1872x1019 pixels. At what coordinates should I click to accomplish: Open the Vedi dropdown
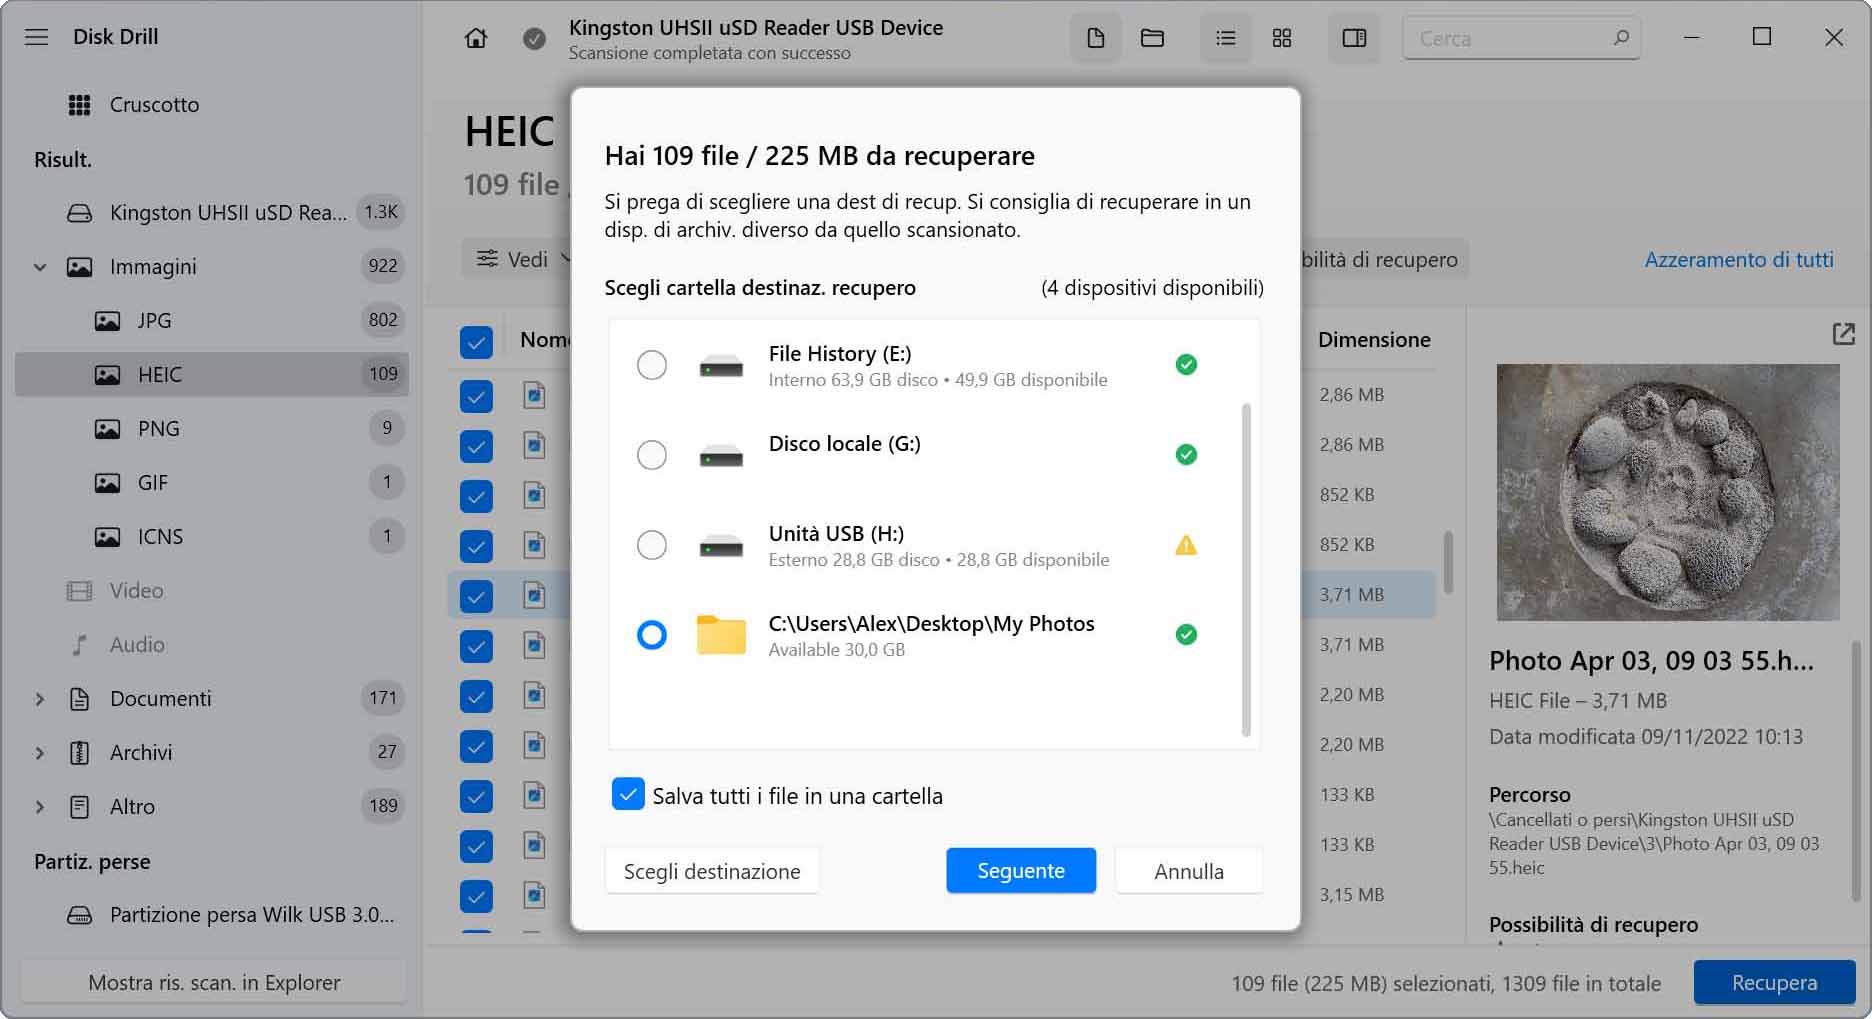(x=517, y=259)
